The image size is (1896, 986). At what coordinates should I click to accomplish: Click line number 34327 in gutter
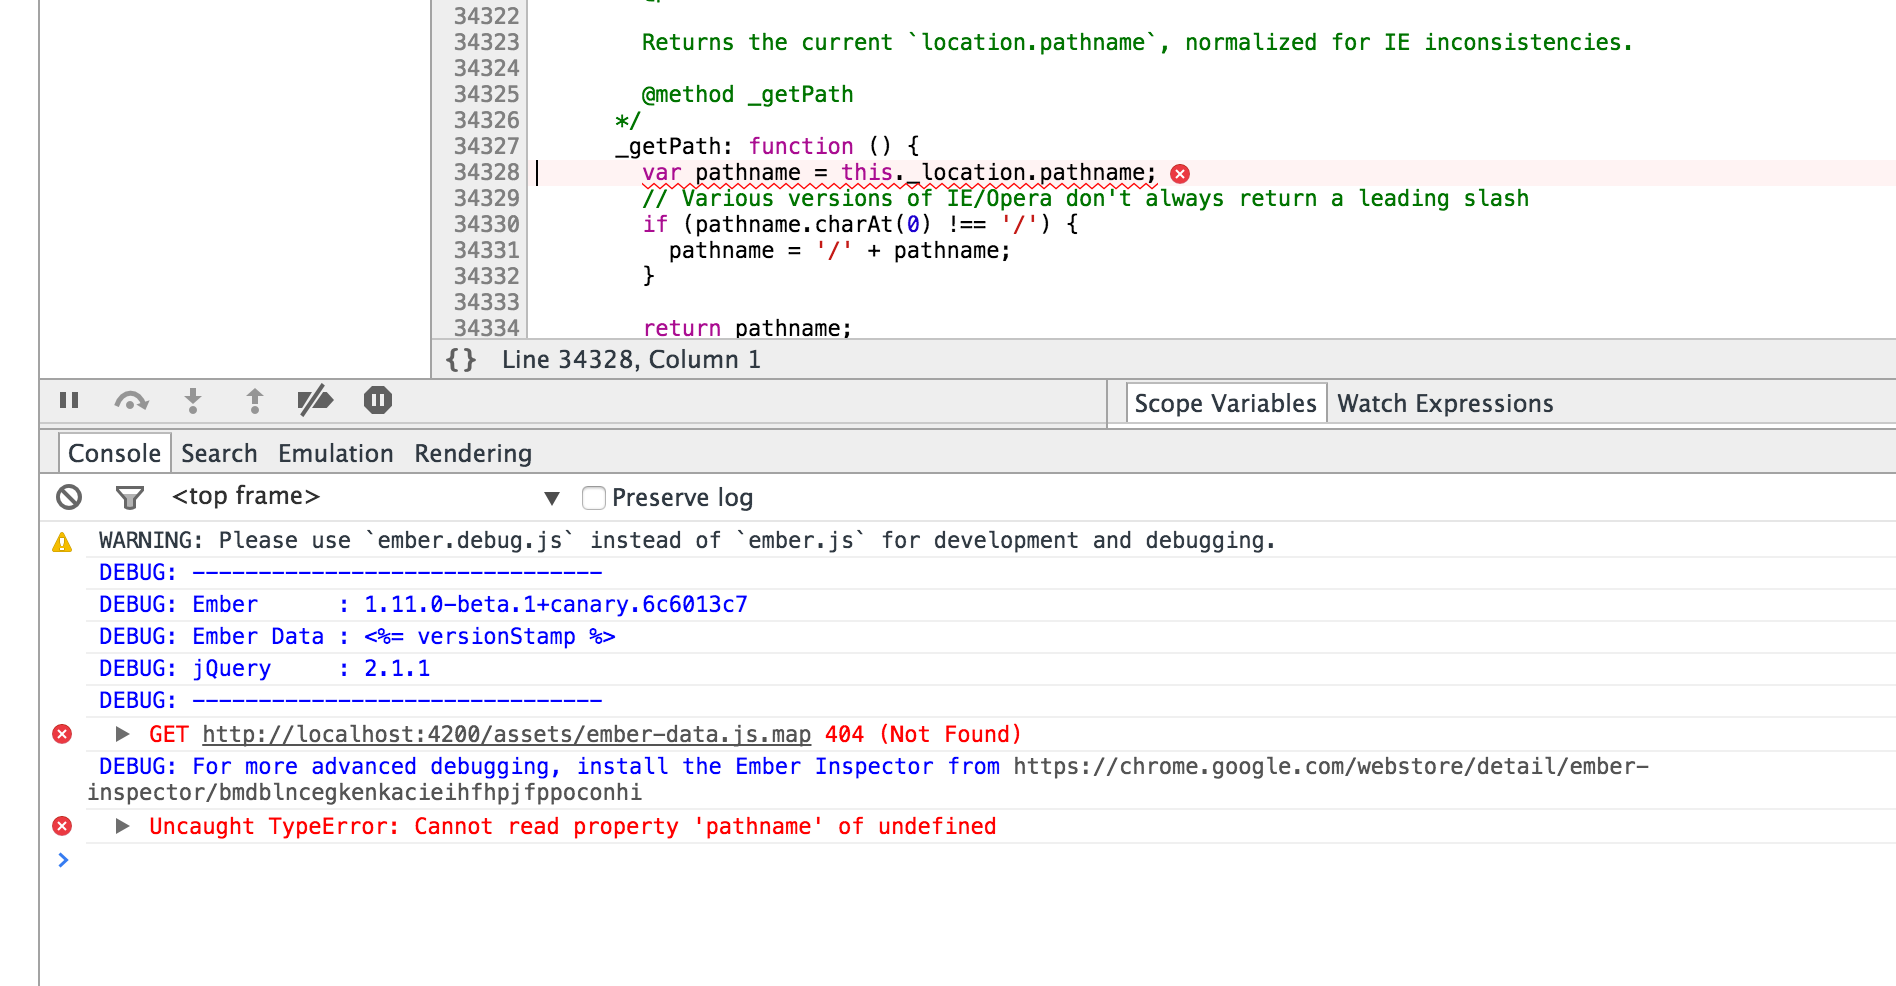pyautogui.click(x=486, y=146)
